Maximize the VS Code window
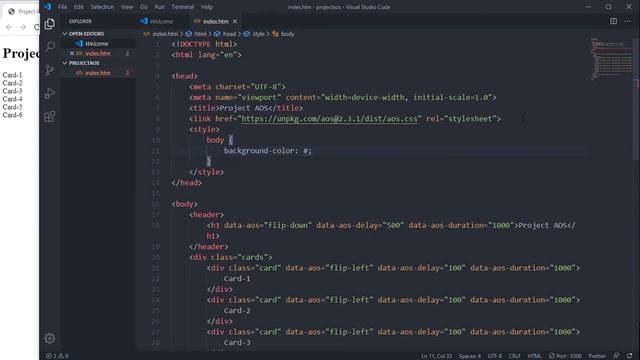This screenshot has height=360, width=640. 608,7
